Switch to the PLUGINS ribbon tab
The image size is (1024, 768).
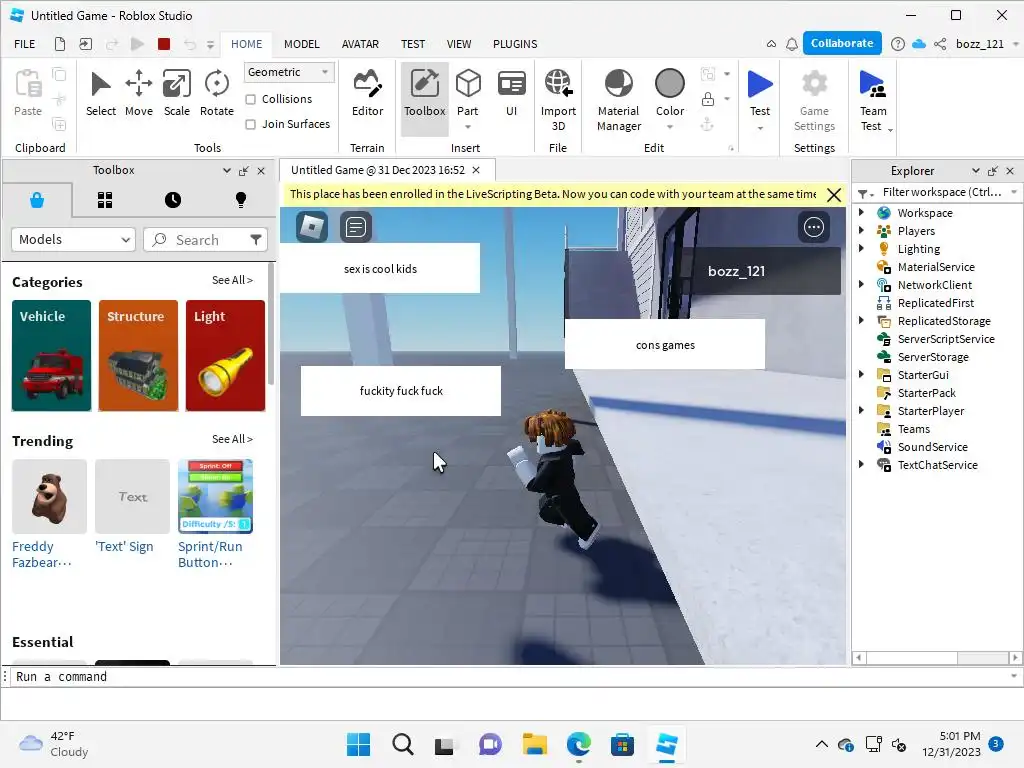[x=515, y=44]
